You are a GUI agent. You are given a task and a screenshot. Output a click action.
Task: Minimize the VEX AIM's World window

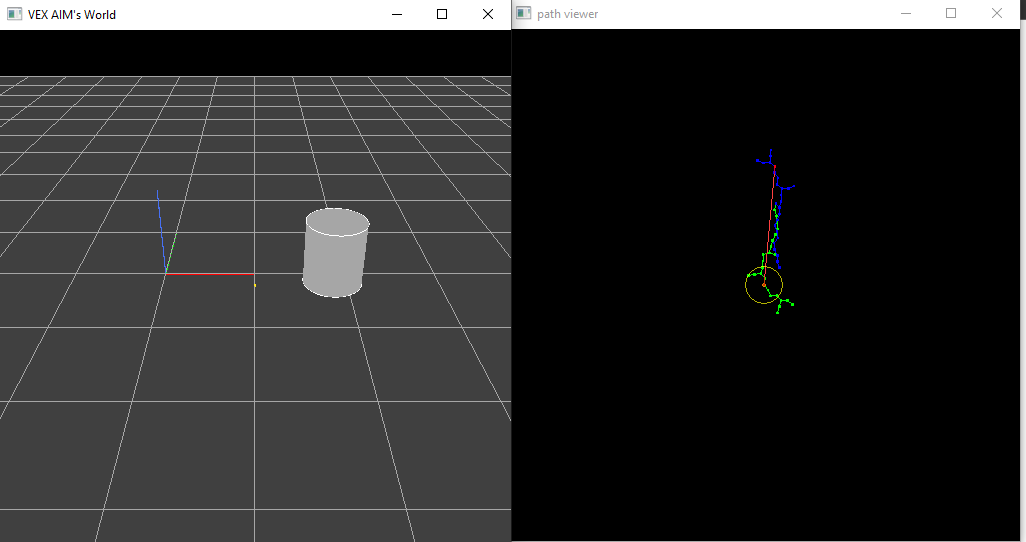tap(397, 14)
